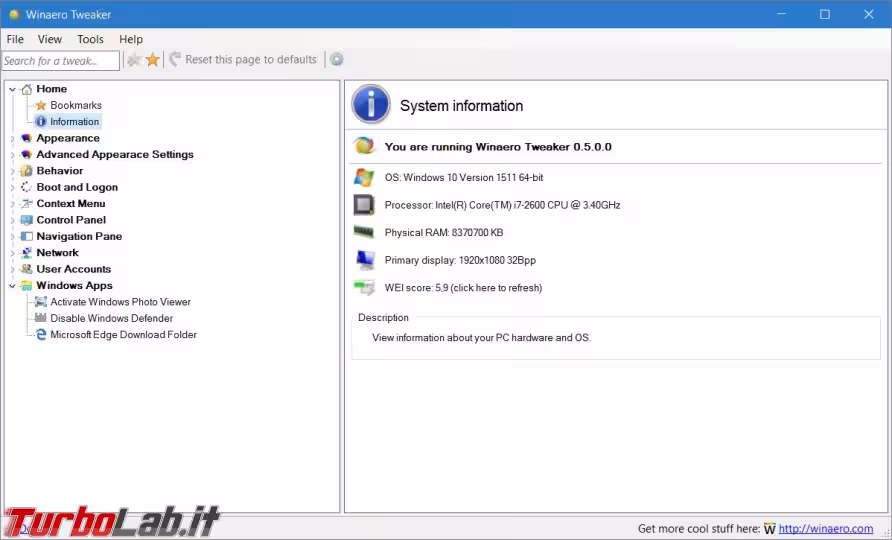
Task: Open the File menu
Action: (15, 39)
